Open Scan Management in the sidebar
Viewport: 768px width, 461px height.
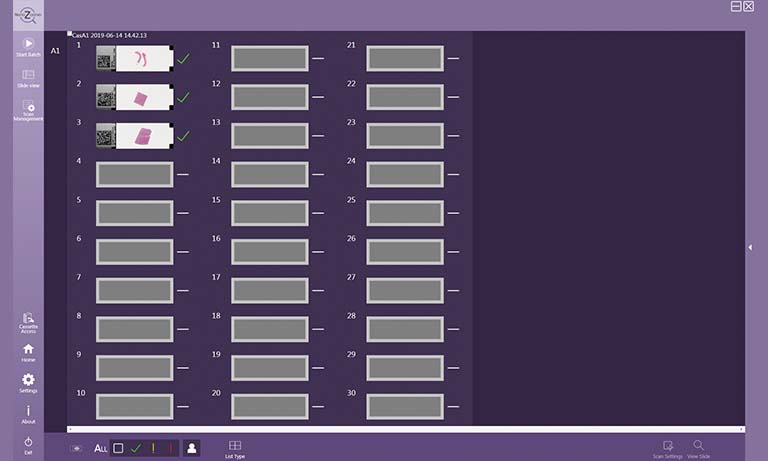coord(28,108)
